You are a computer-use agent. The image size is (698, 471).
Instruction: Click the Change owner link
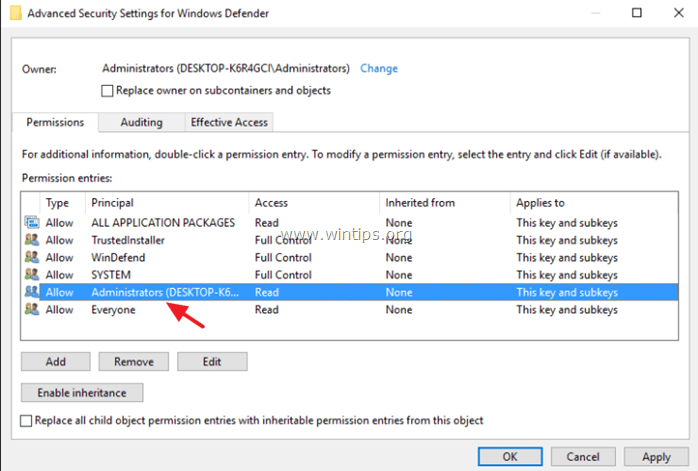(x=379, y=69)
